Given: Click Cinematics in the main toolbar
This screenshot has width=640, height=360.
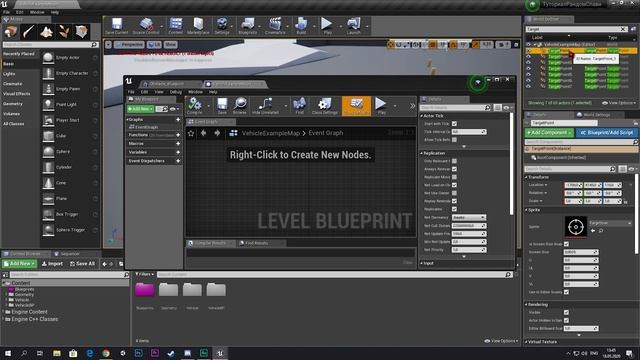Looking at the screenshot, I should [275, 26].
